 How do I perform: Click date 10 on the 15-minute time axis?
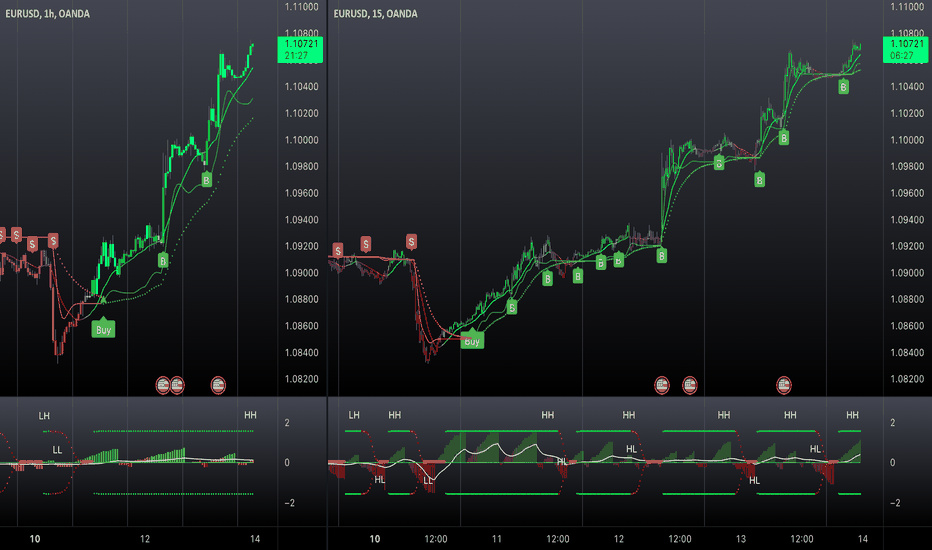[374, 539]
